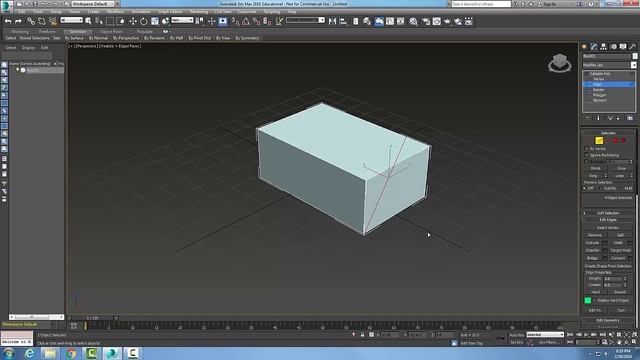Open the Modify command panel tab
This screenshot has width=640, height=360.
point(594,47)
